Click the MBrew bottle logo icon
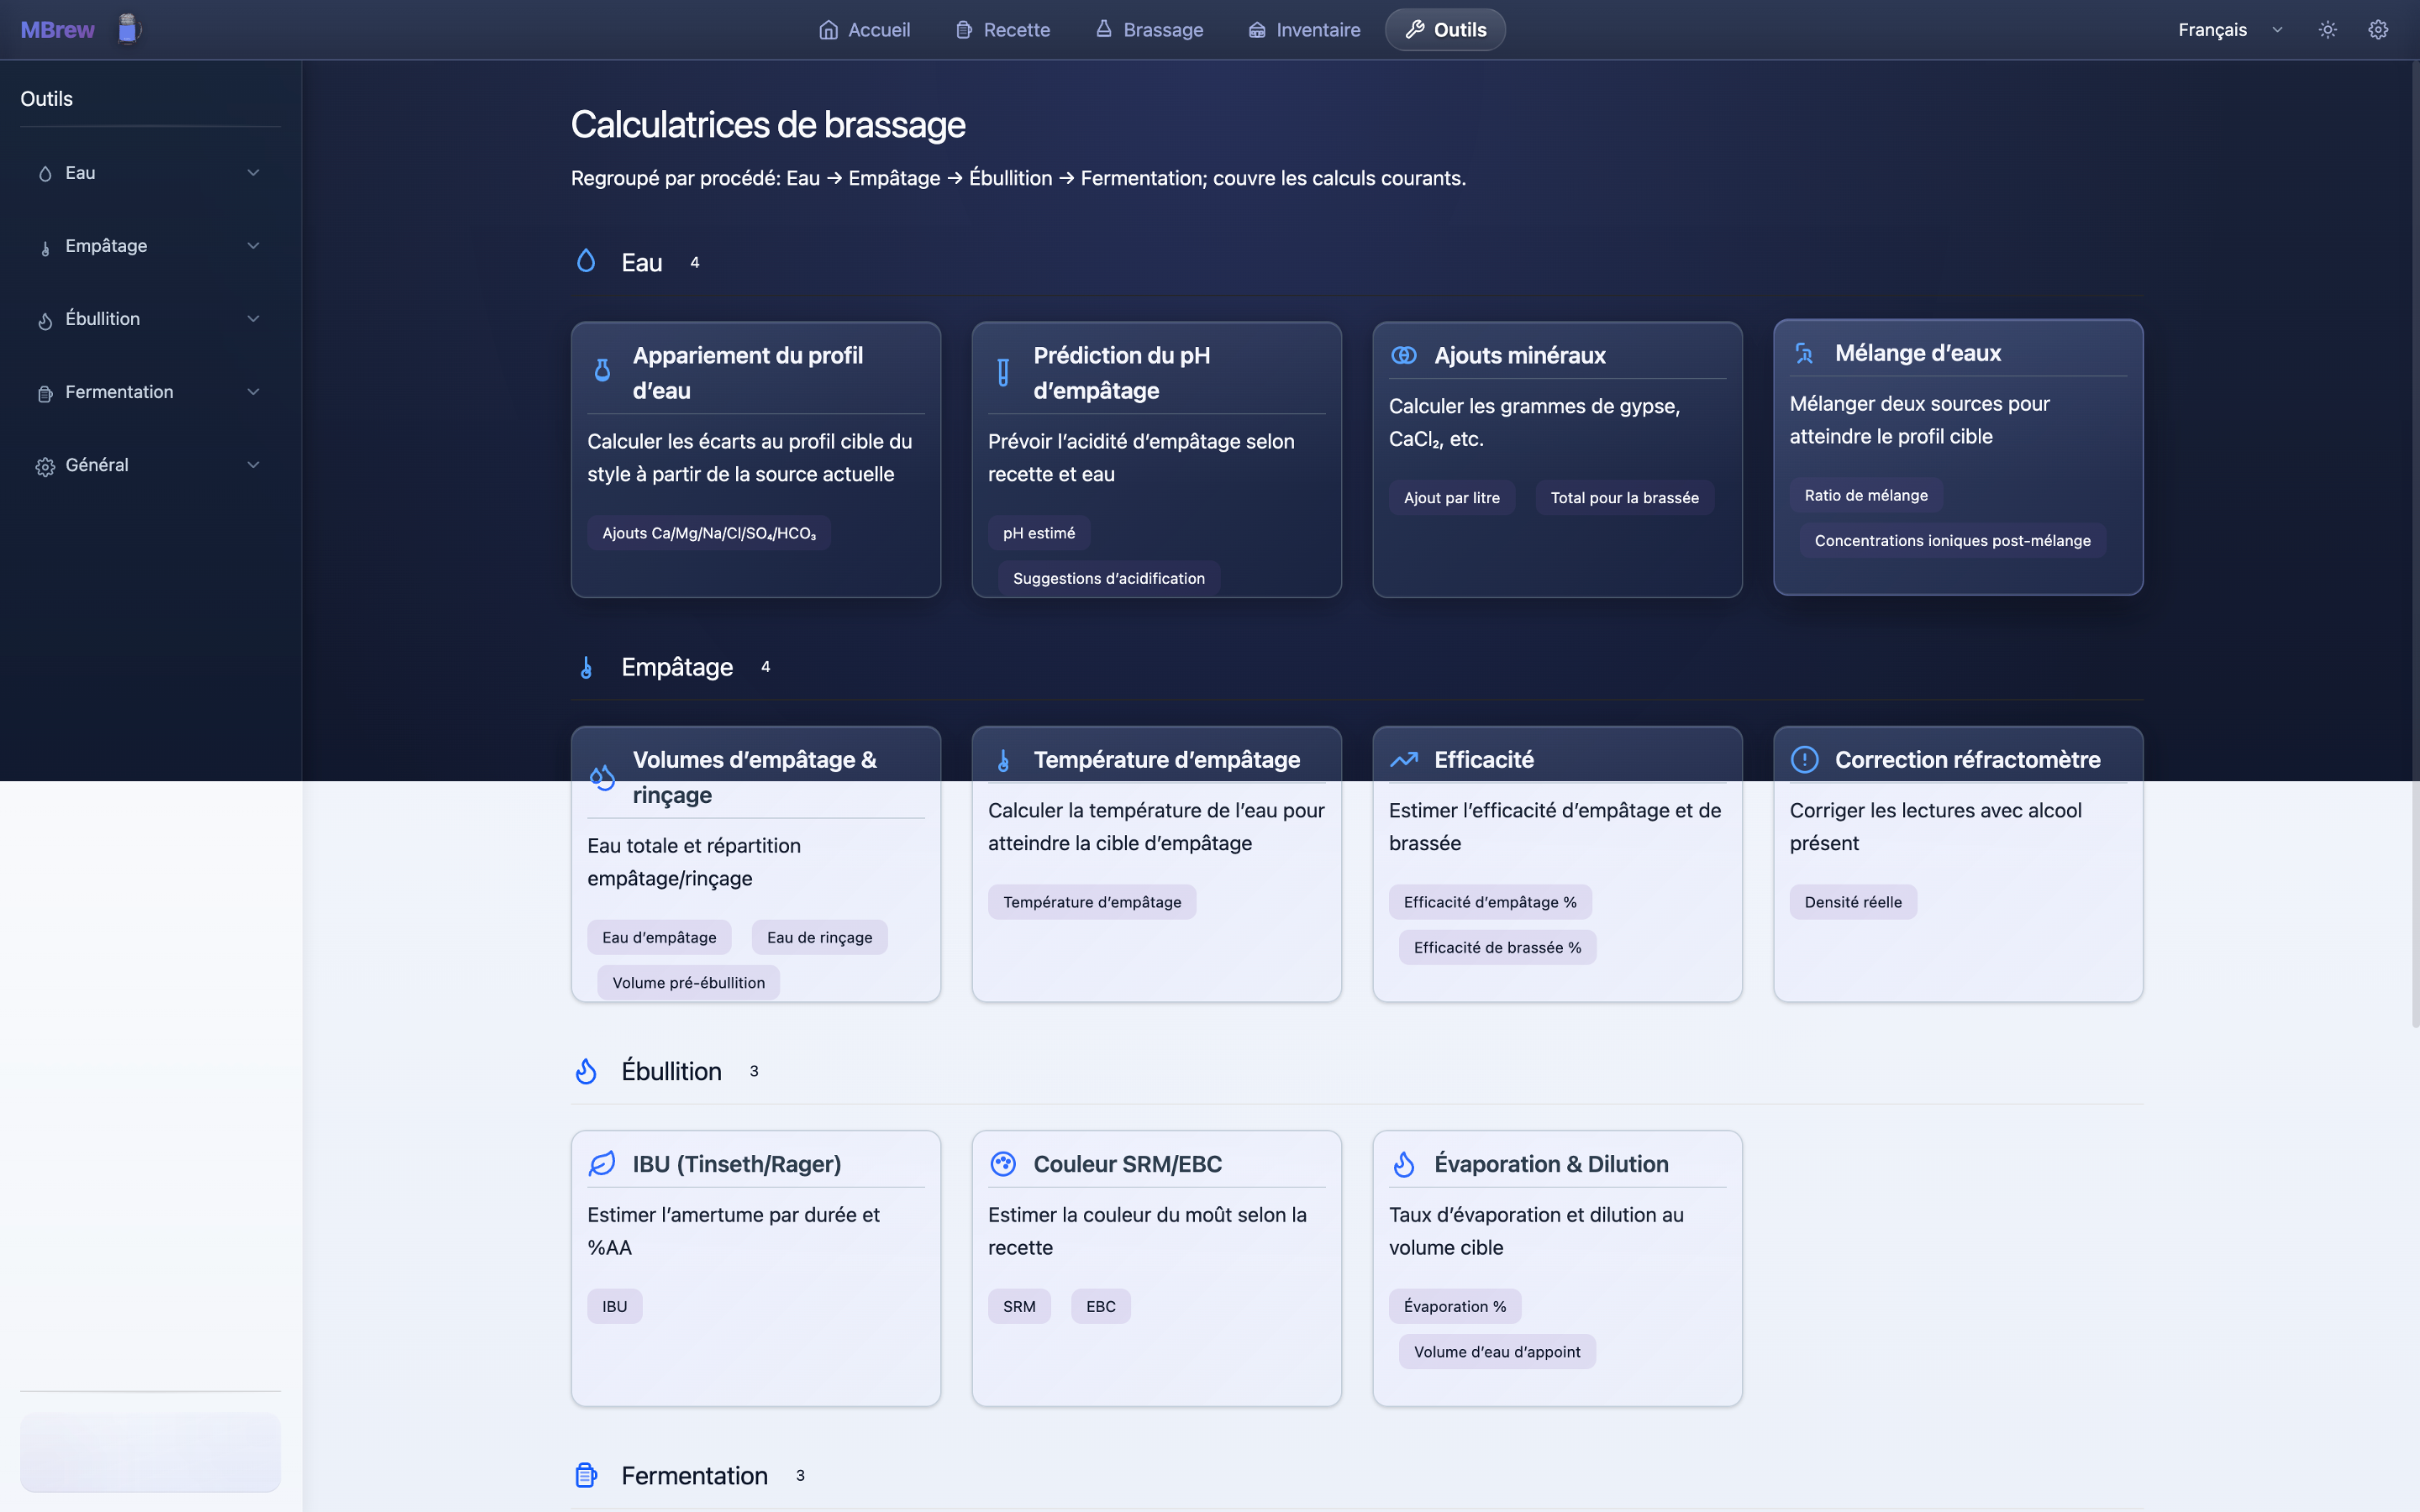This screenshot has height=1512, width=2420. click(x=127, y=29)
